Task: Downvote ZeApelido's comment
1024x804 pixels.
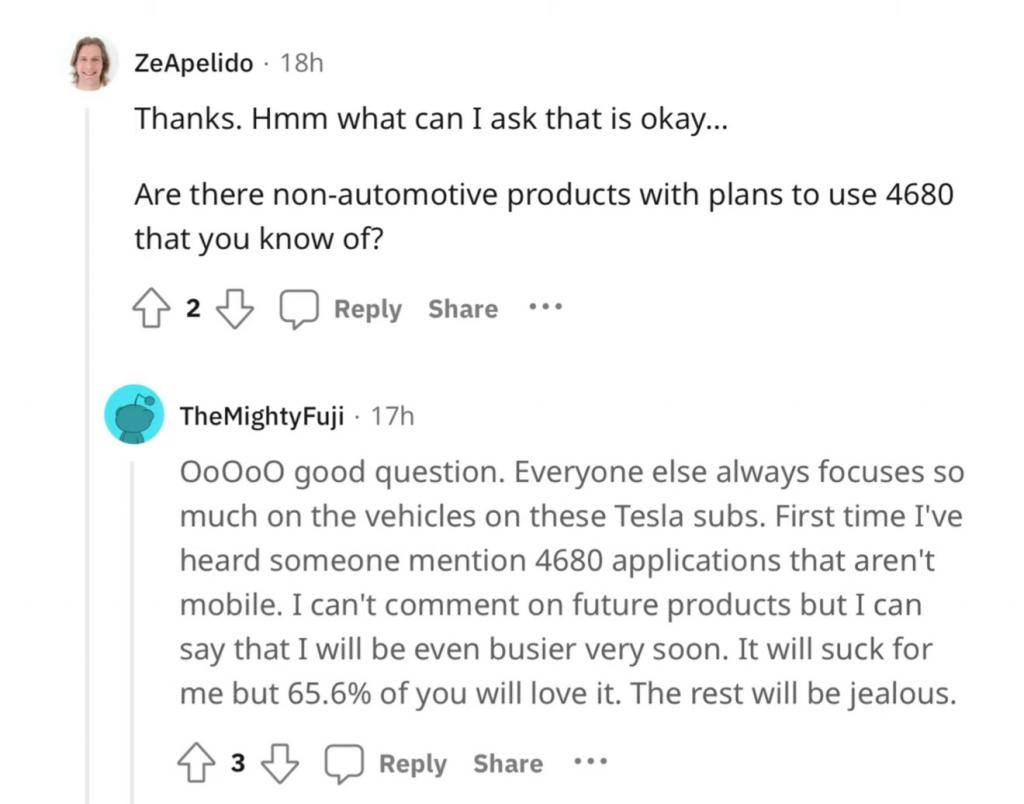Action: point(234,308)
